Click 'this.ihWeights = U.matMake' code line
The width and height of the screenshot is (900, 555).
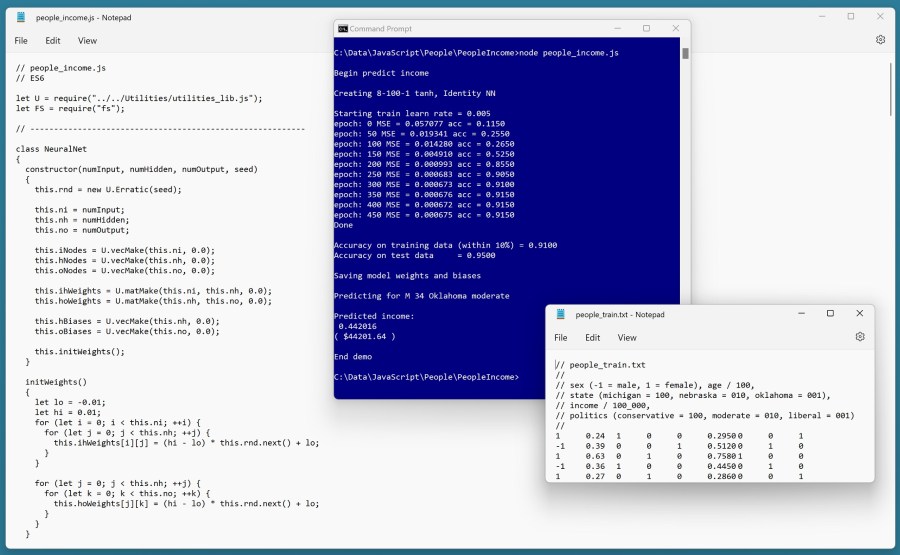tap(153, 291)
